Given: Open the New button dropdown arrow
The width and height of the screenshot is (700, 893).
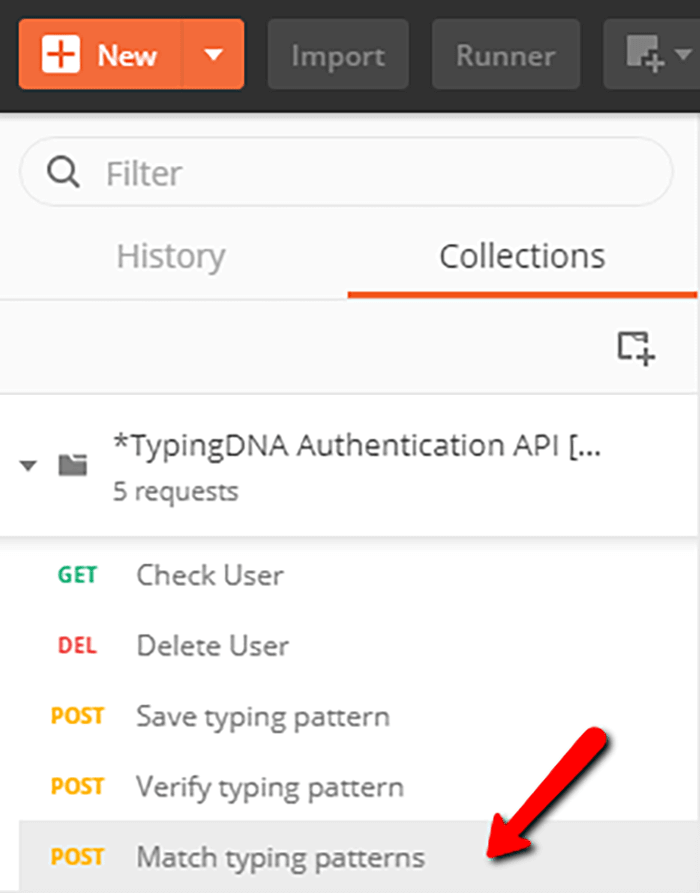Looking at the screenshot, I should 214,54.
